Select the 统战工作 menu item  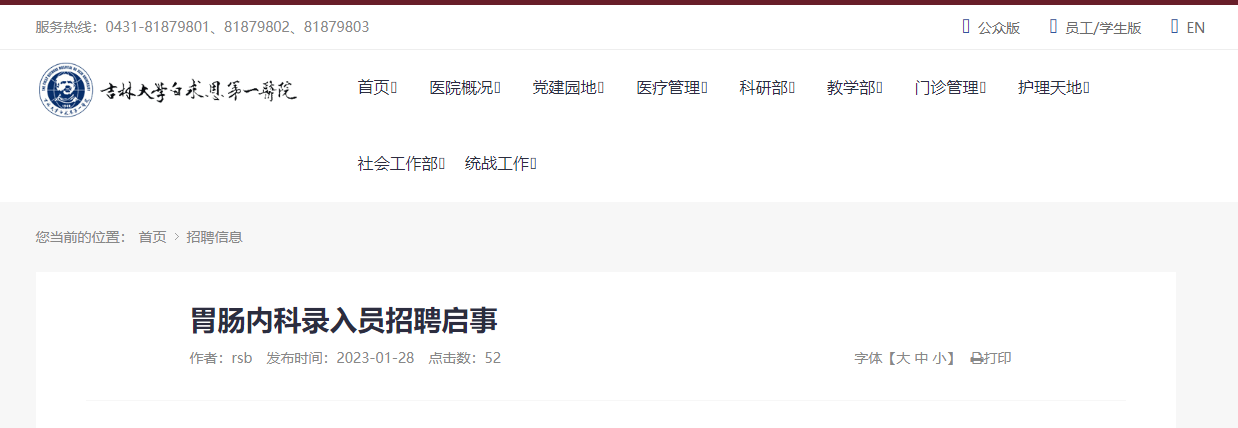(x=501, y=164)
